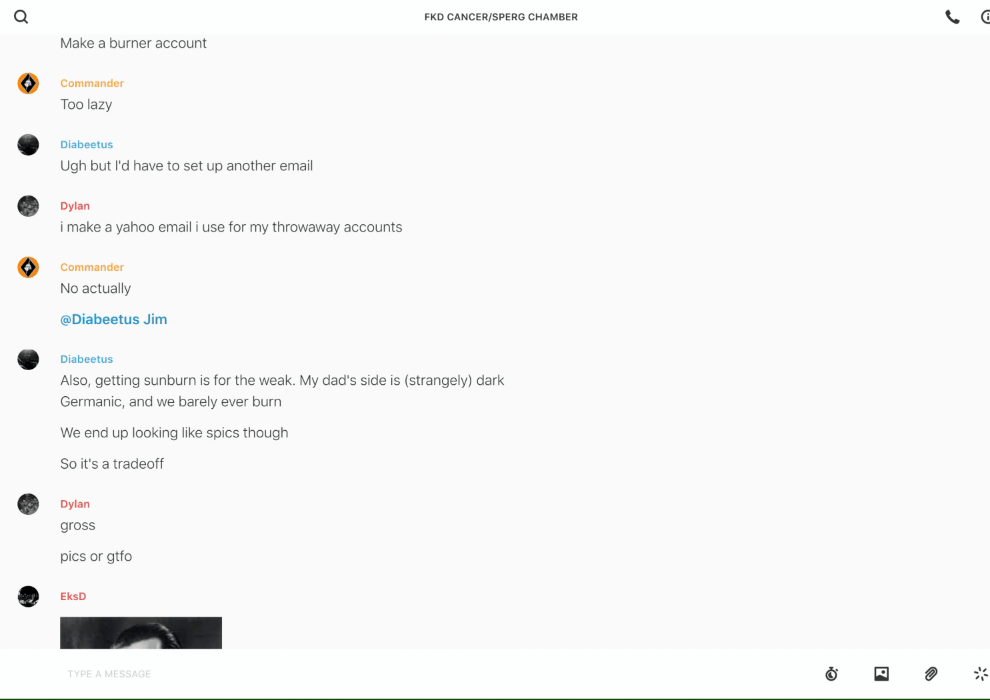
Task: Click Commander's orange avatar near Too lazy
Action: point(28,83)
